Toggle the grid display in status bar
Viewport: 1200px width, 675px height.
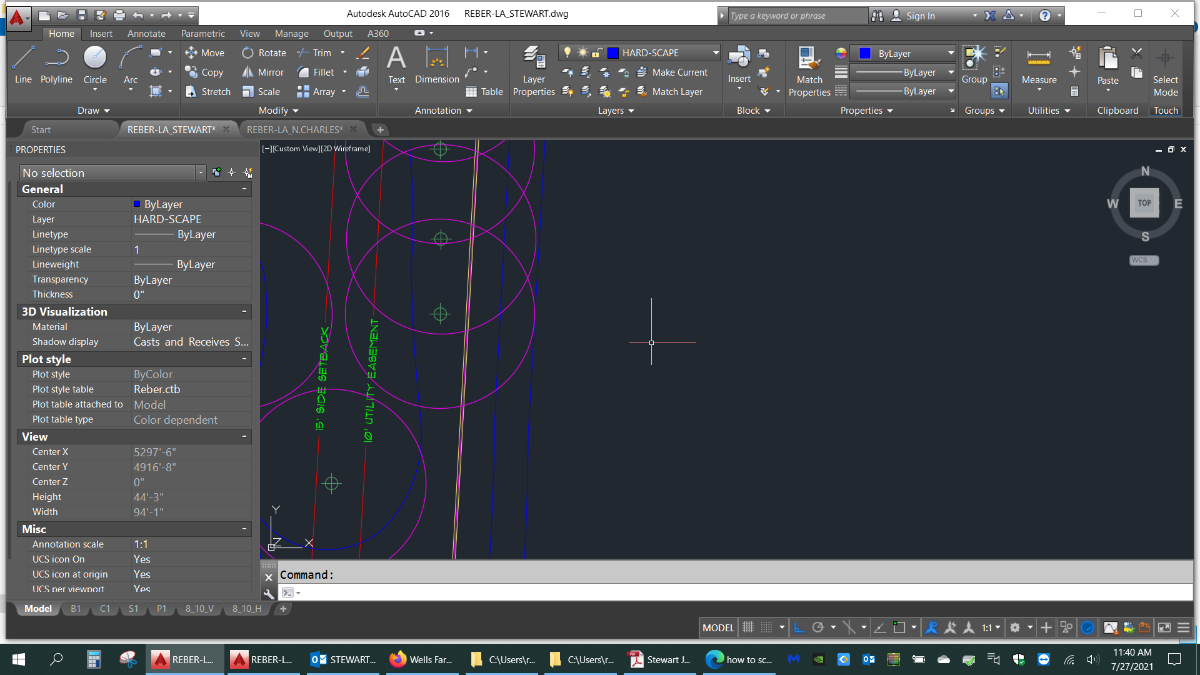point(747,627)
